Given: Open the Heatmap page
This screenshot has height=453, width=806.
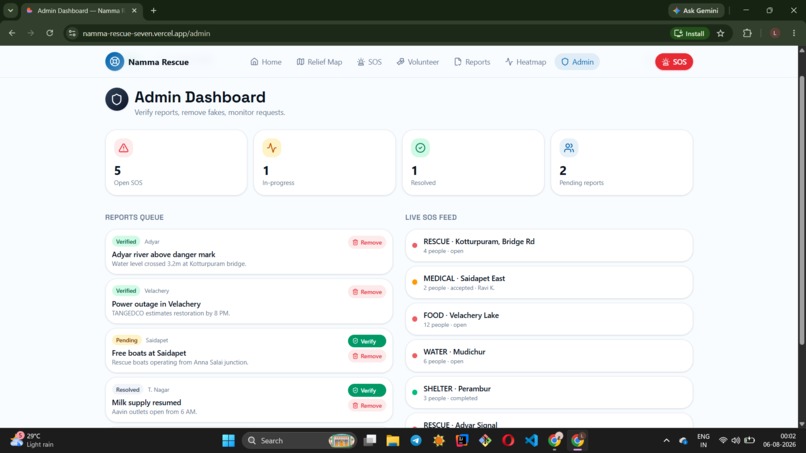Looking at the screenshot, I should click(x=525, y=62).
